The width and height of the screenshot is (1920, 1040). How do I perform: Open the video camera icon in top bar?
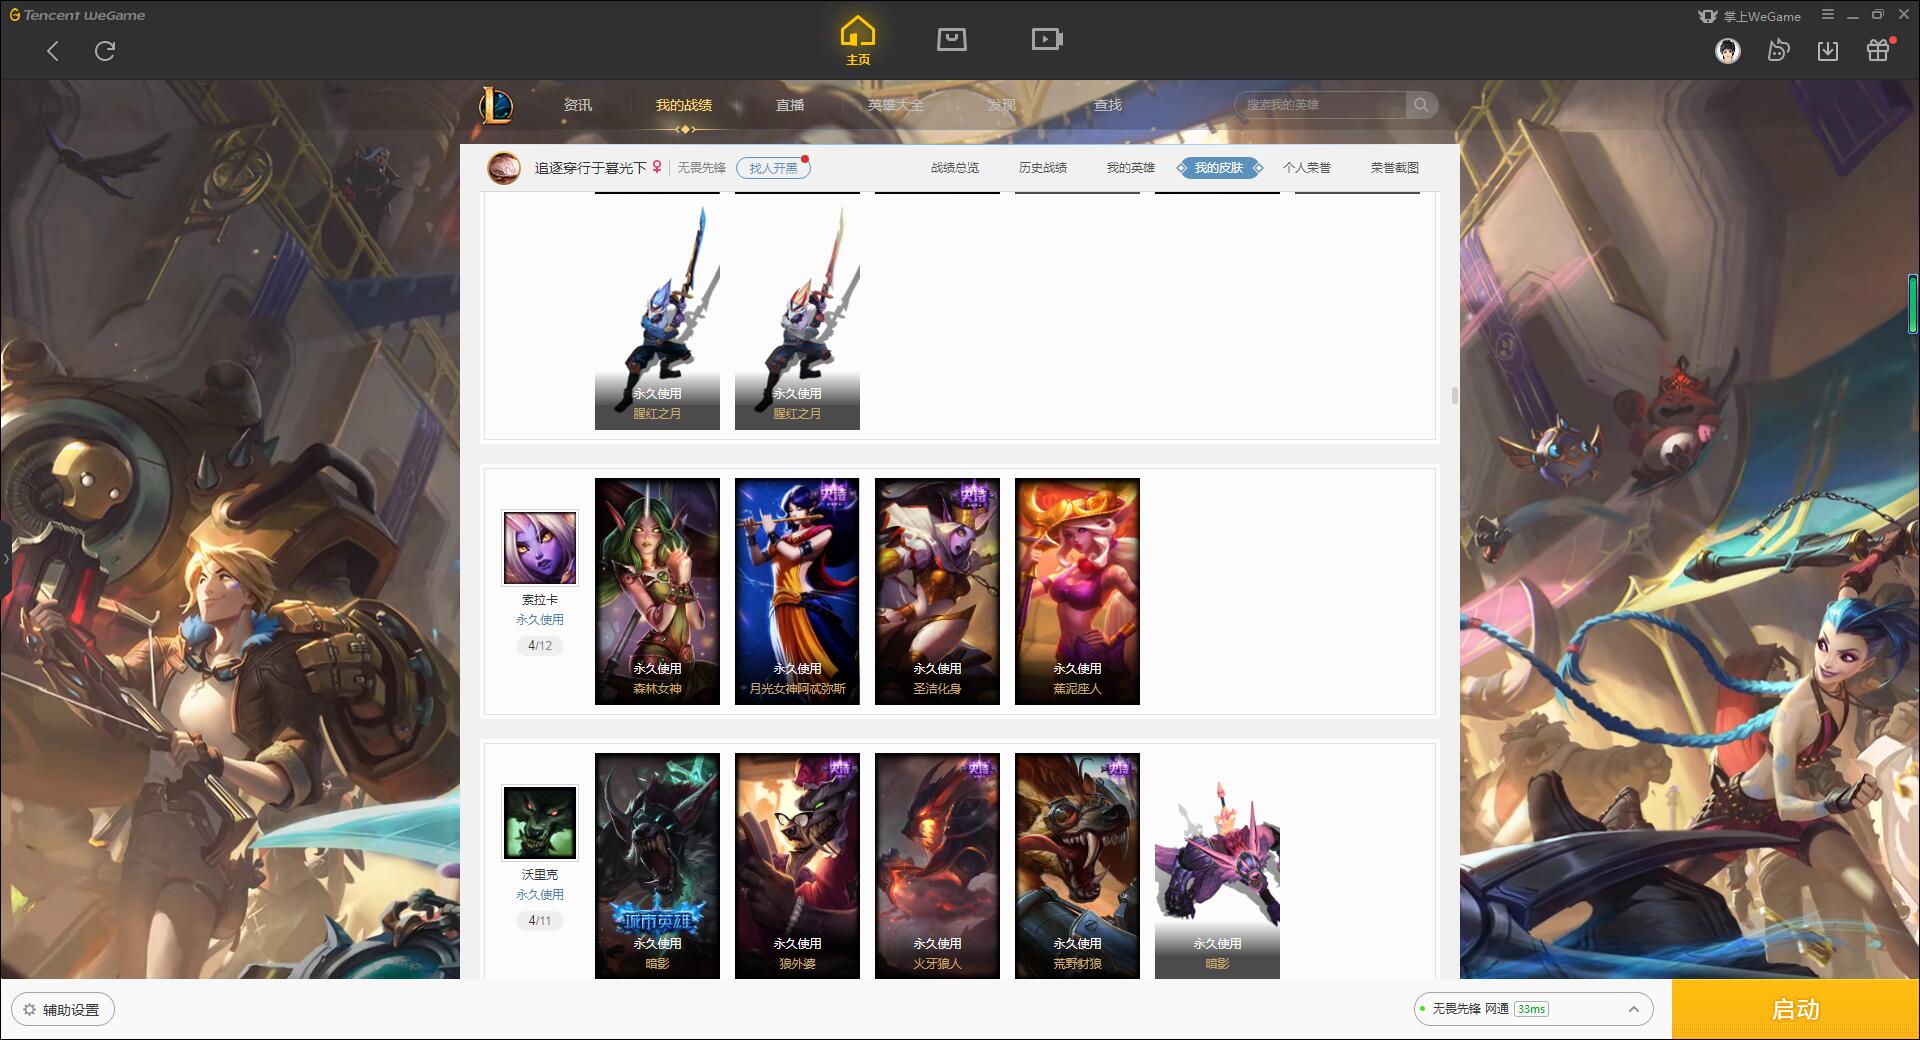[x=1047, y=39]
